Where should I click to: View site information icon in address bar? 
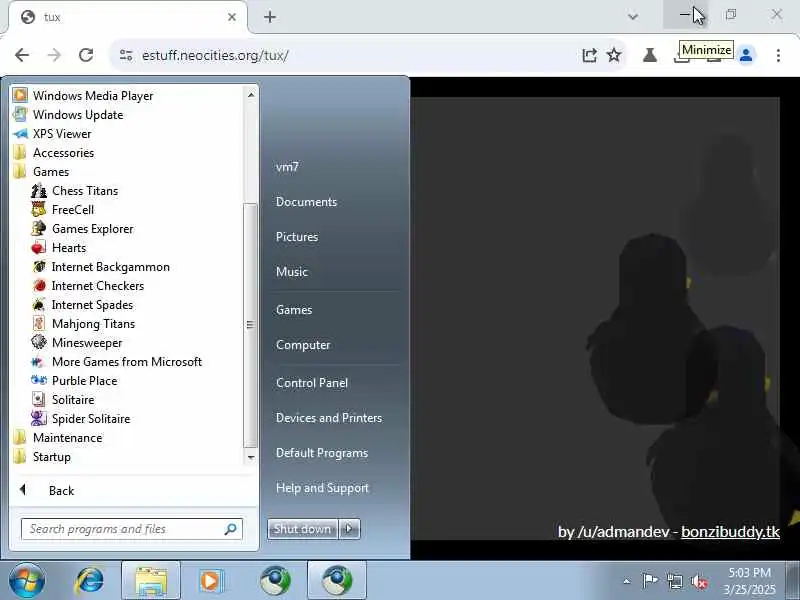click(x=126, y=55)
